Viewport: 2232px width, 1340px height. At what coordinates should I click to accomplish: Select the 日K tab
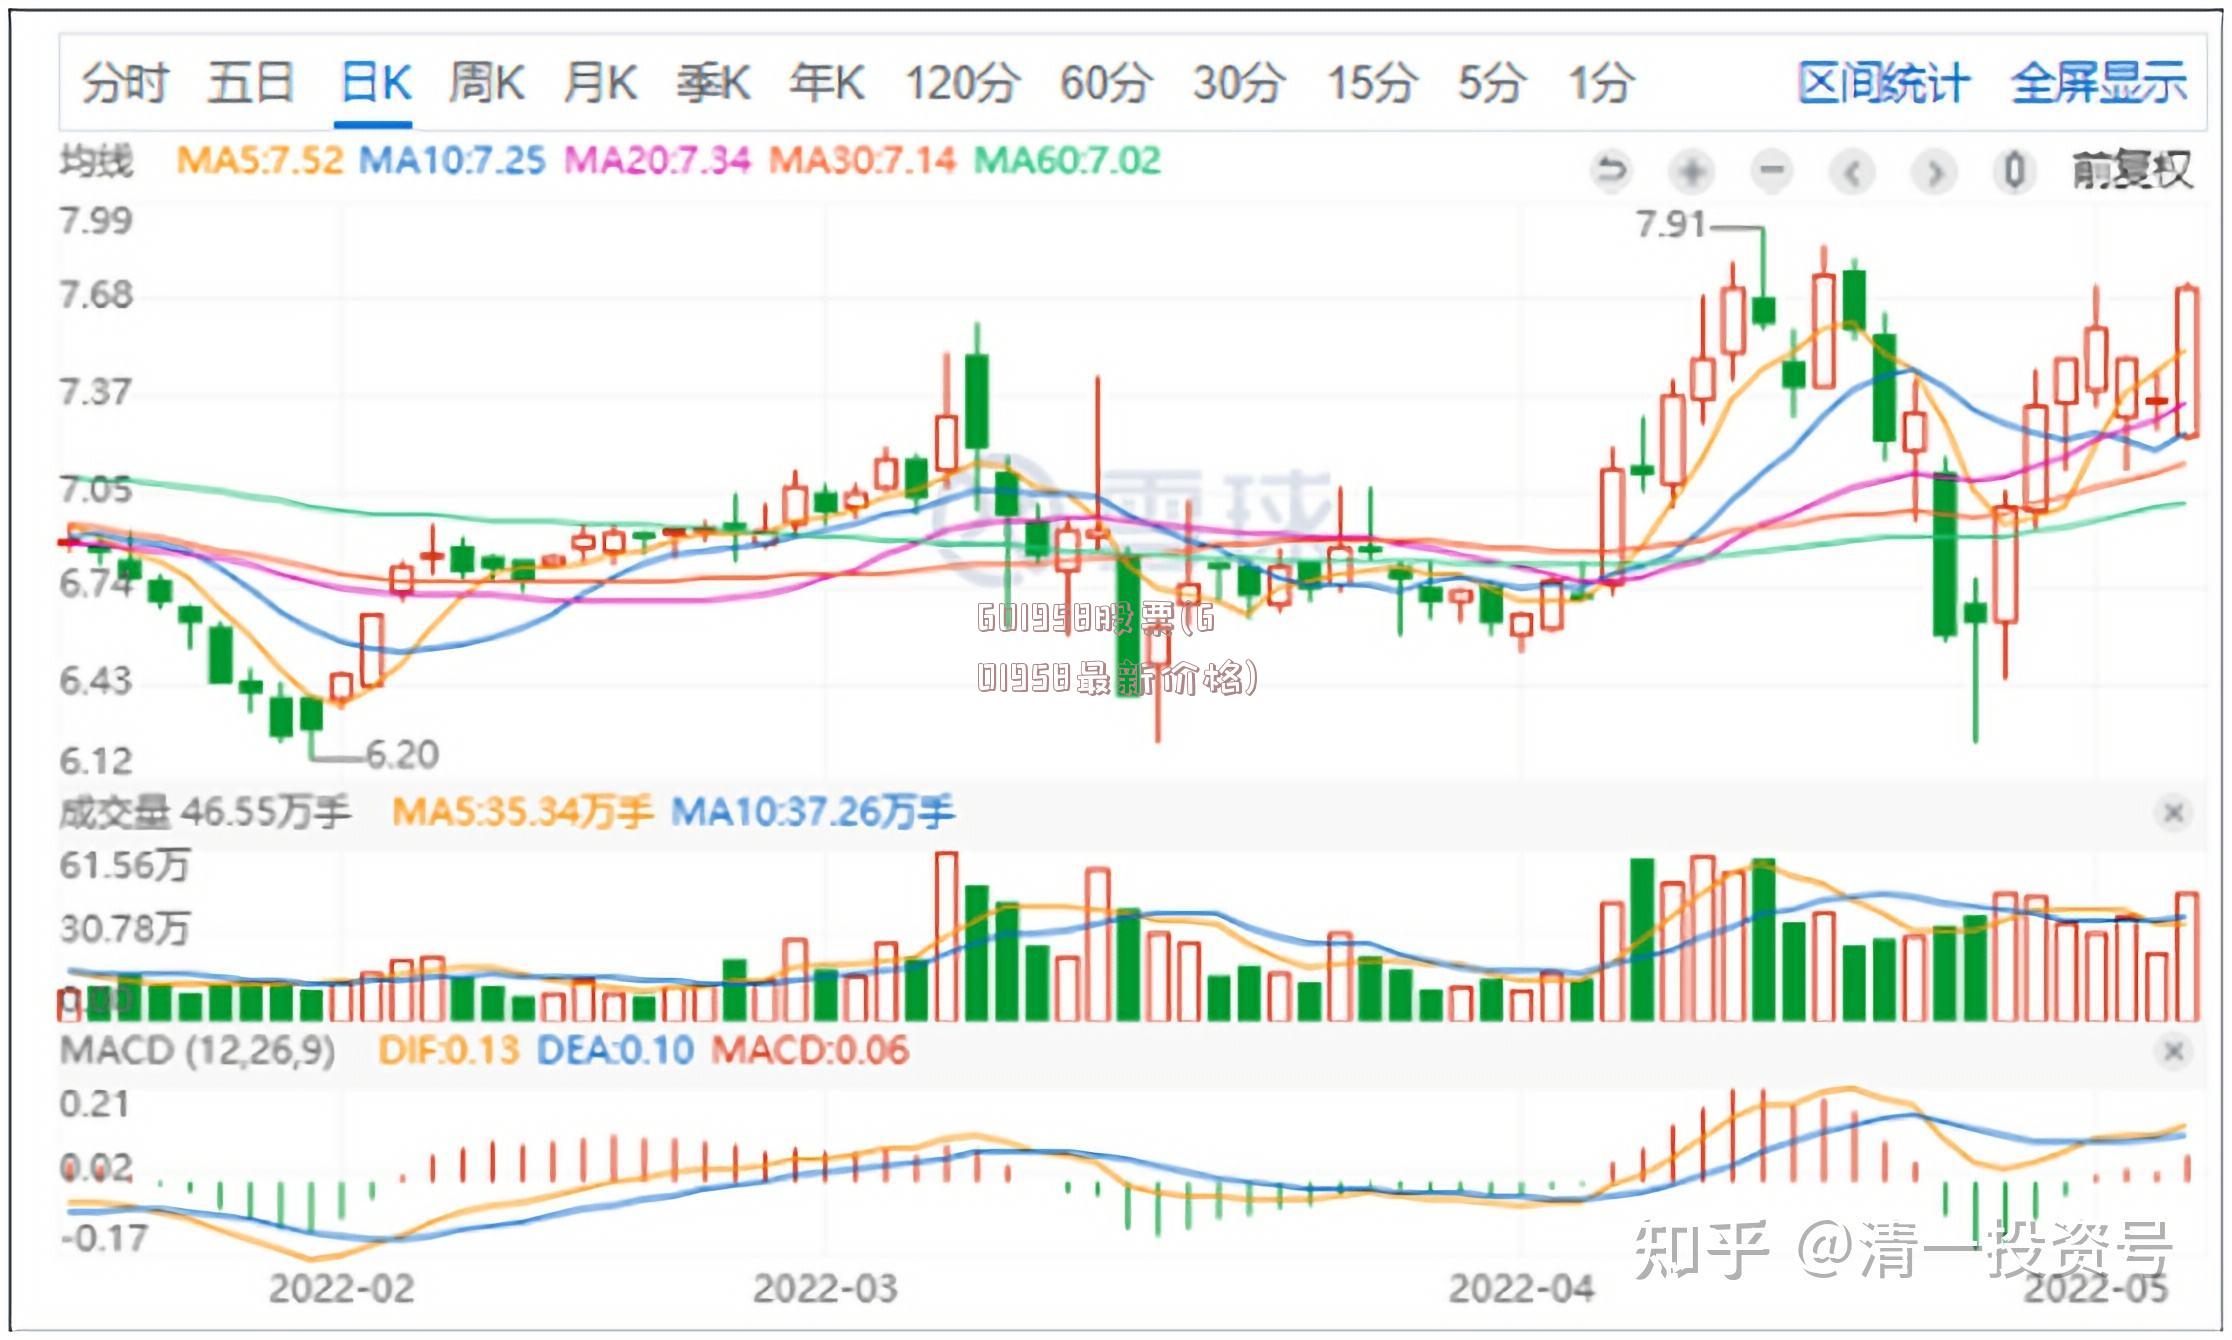click(376, 82)
